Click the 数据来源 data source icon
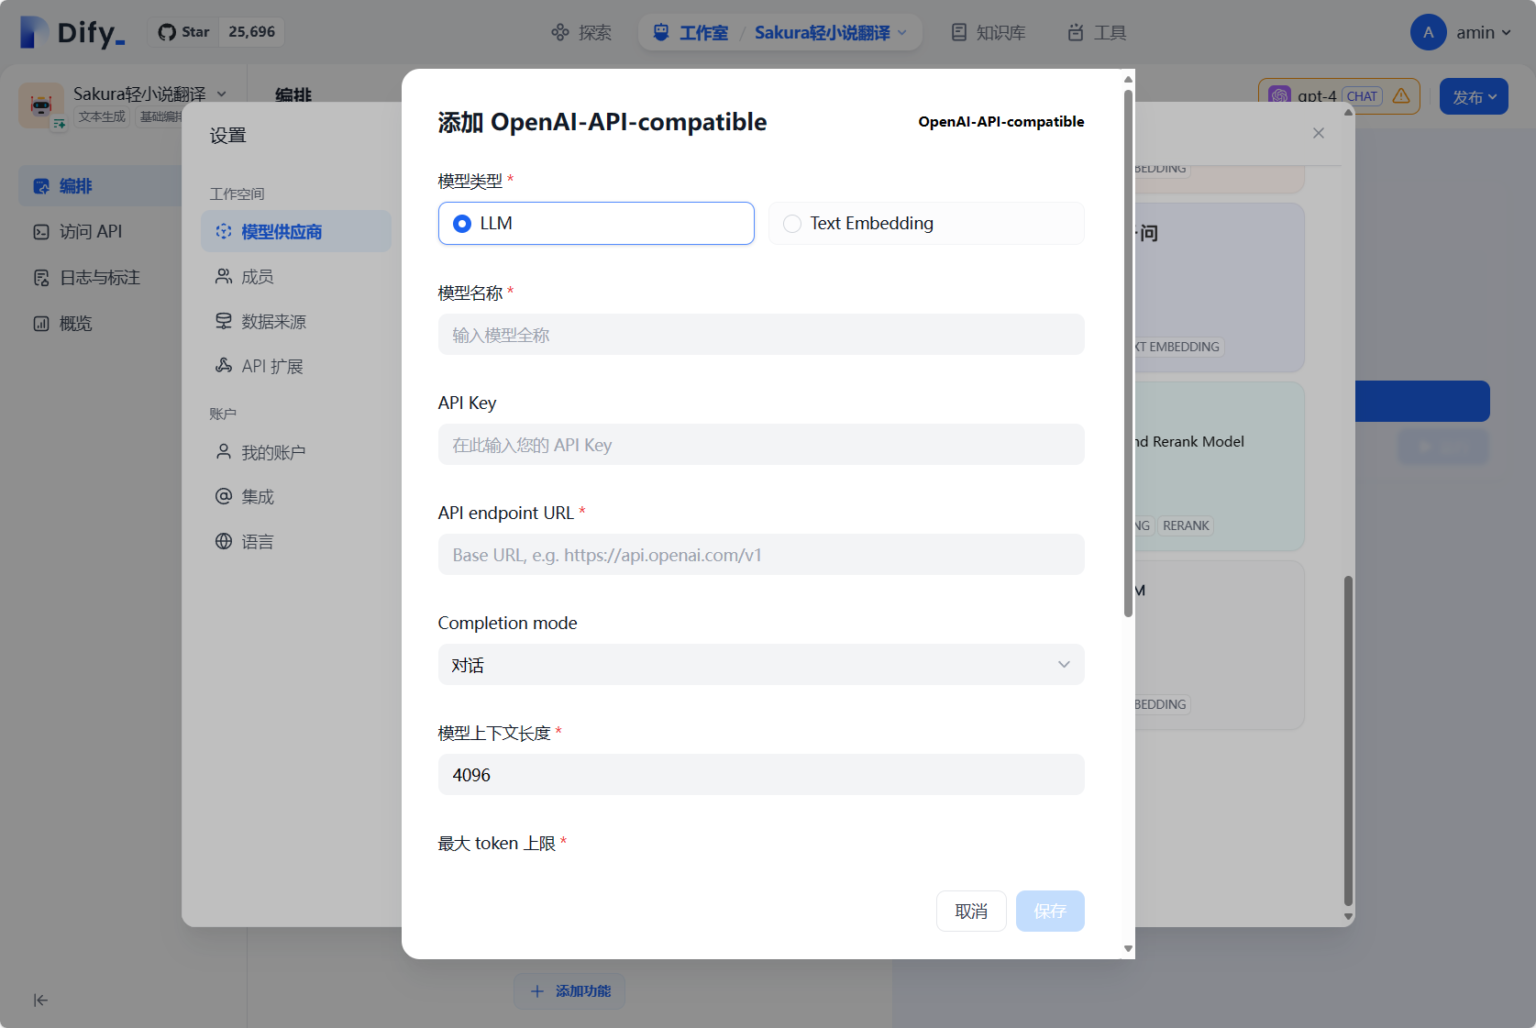 (224, 321)
